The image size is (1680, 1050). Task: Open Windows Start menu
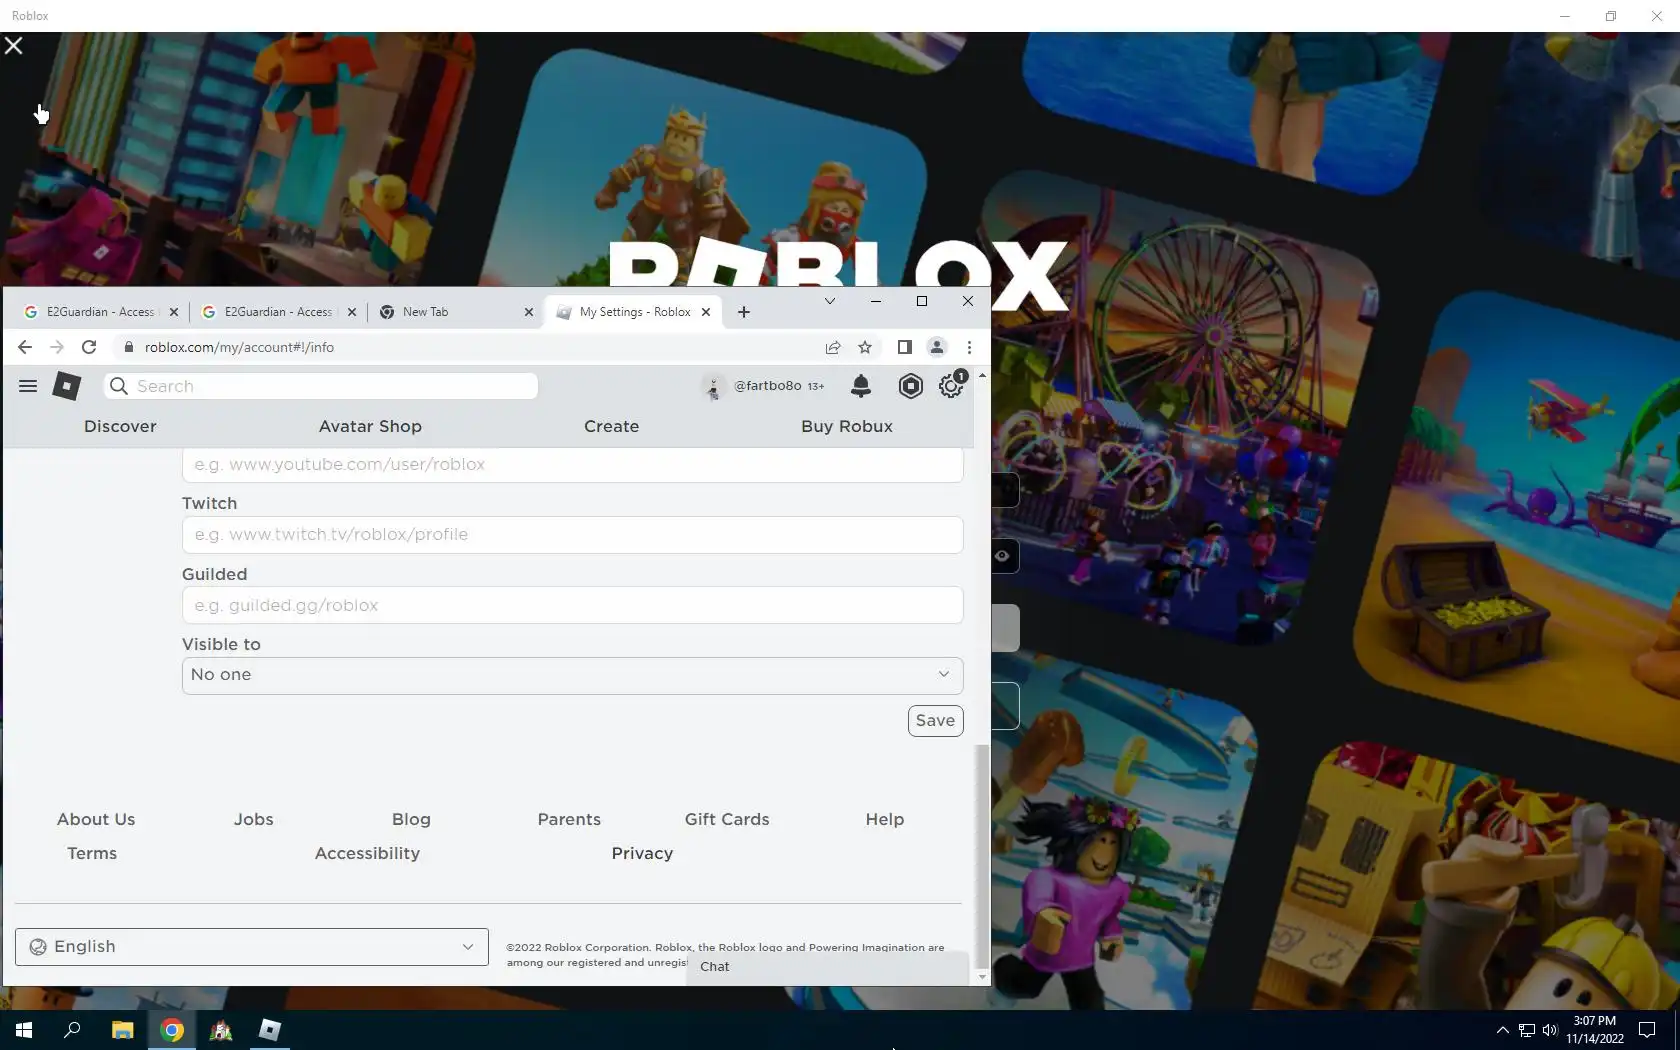(x=24, y=1030)
